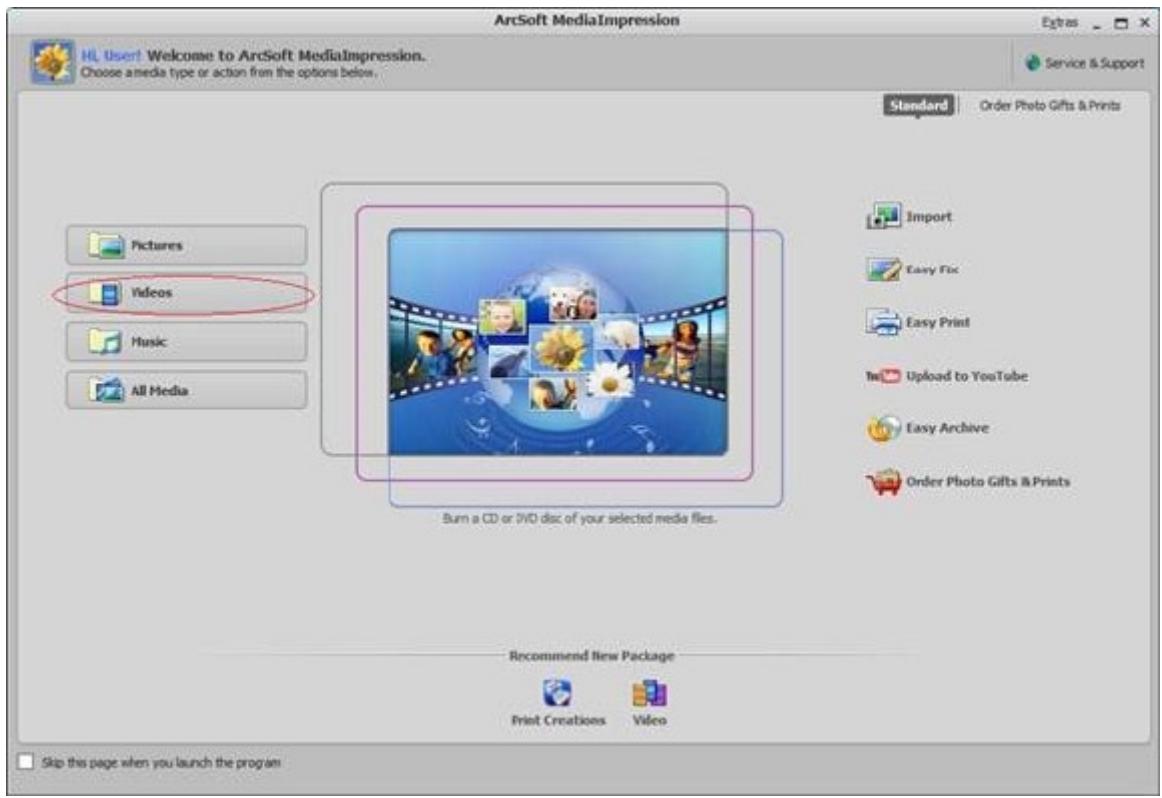
Task: Click the Upload to YouTube label
Action: (966, 376)
